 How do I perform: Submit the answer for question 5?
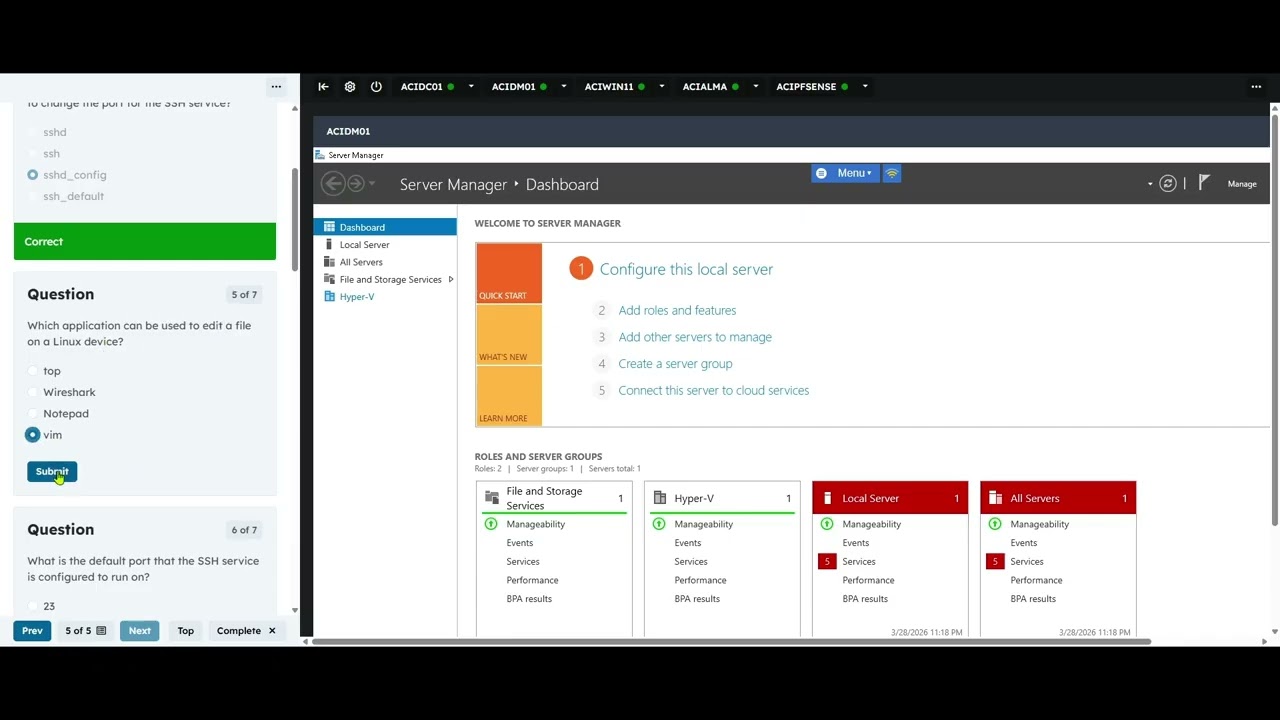52,471
